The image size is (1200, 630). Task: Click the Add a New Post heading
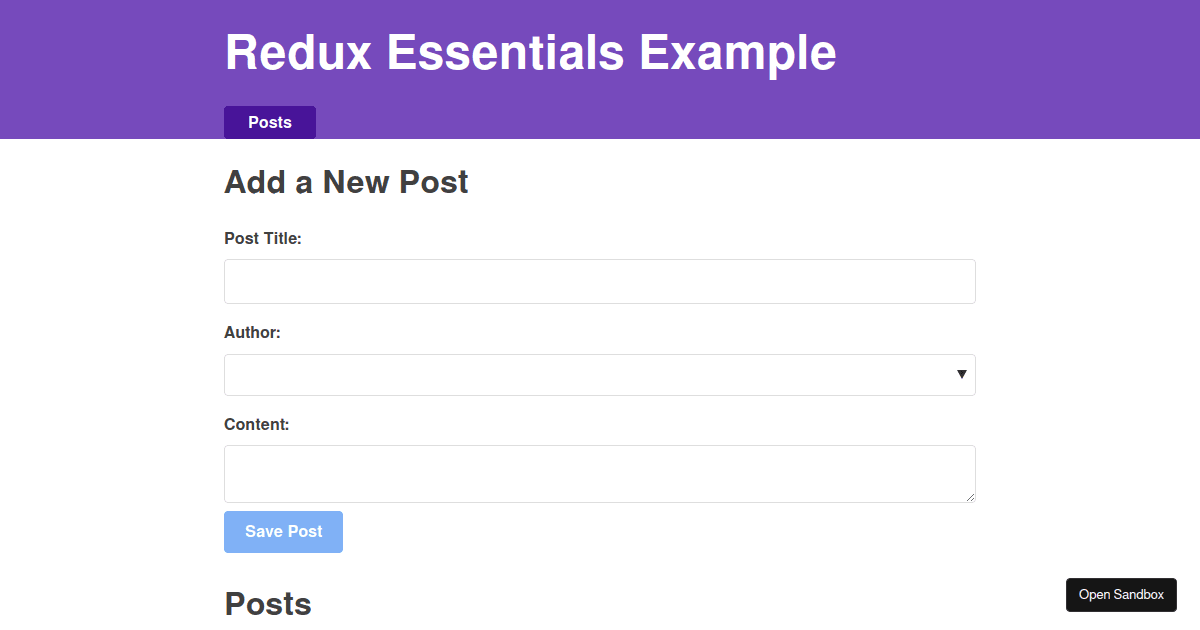tap(346, 182)
